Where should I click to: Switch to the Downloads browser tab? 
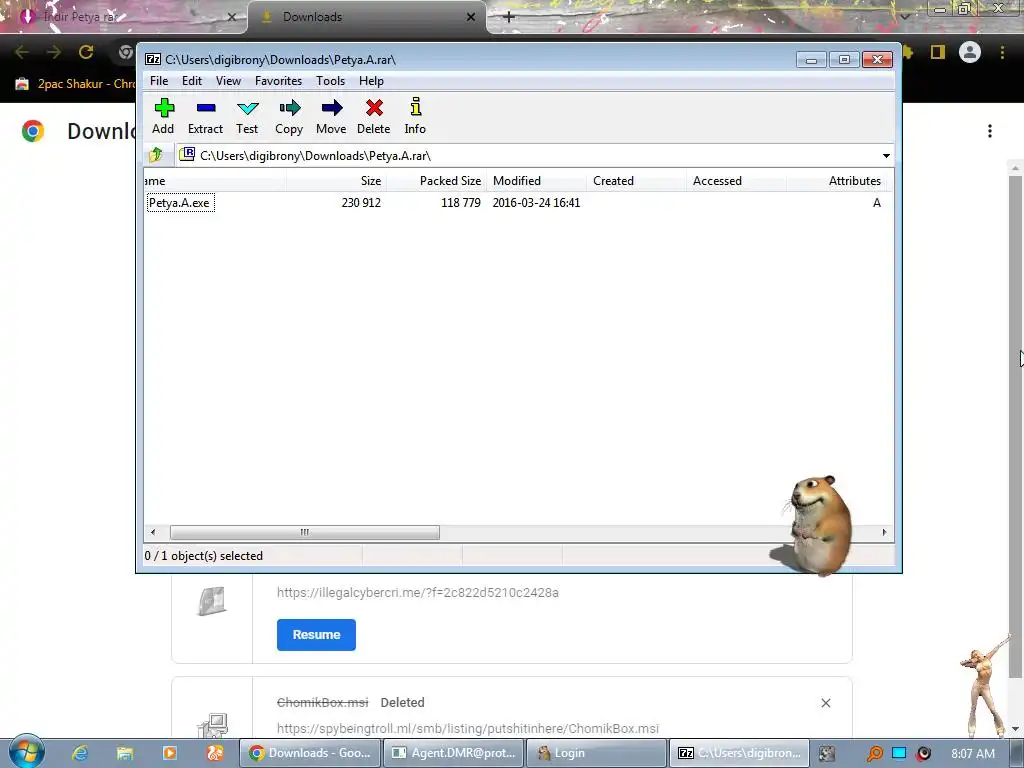(x=366, y=17)
